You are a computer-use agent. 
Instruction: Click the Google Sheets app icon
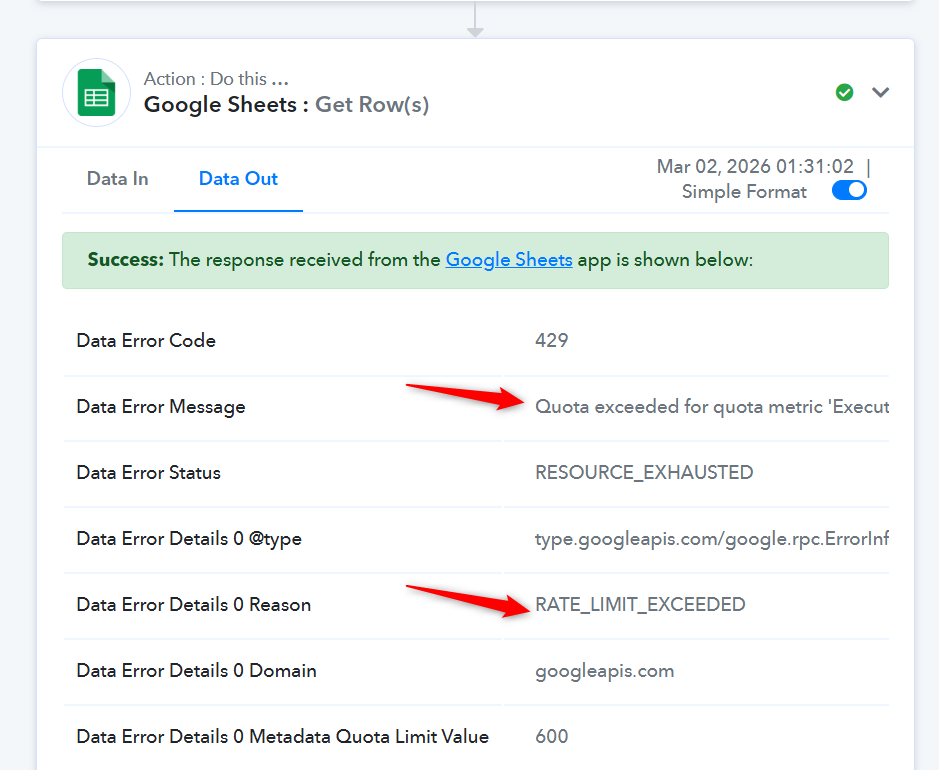click(97, 93)
